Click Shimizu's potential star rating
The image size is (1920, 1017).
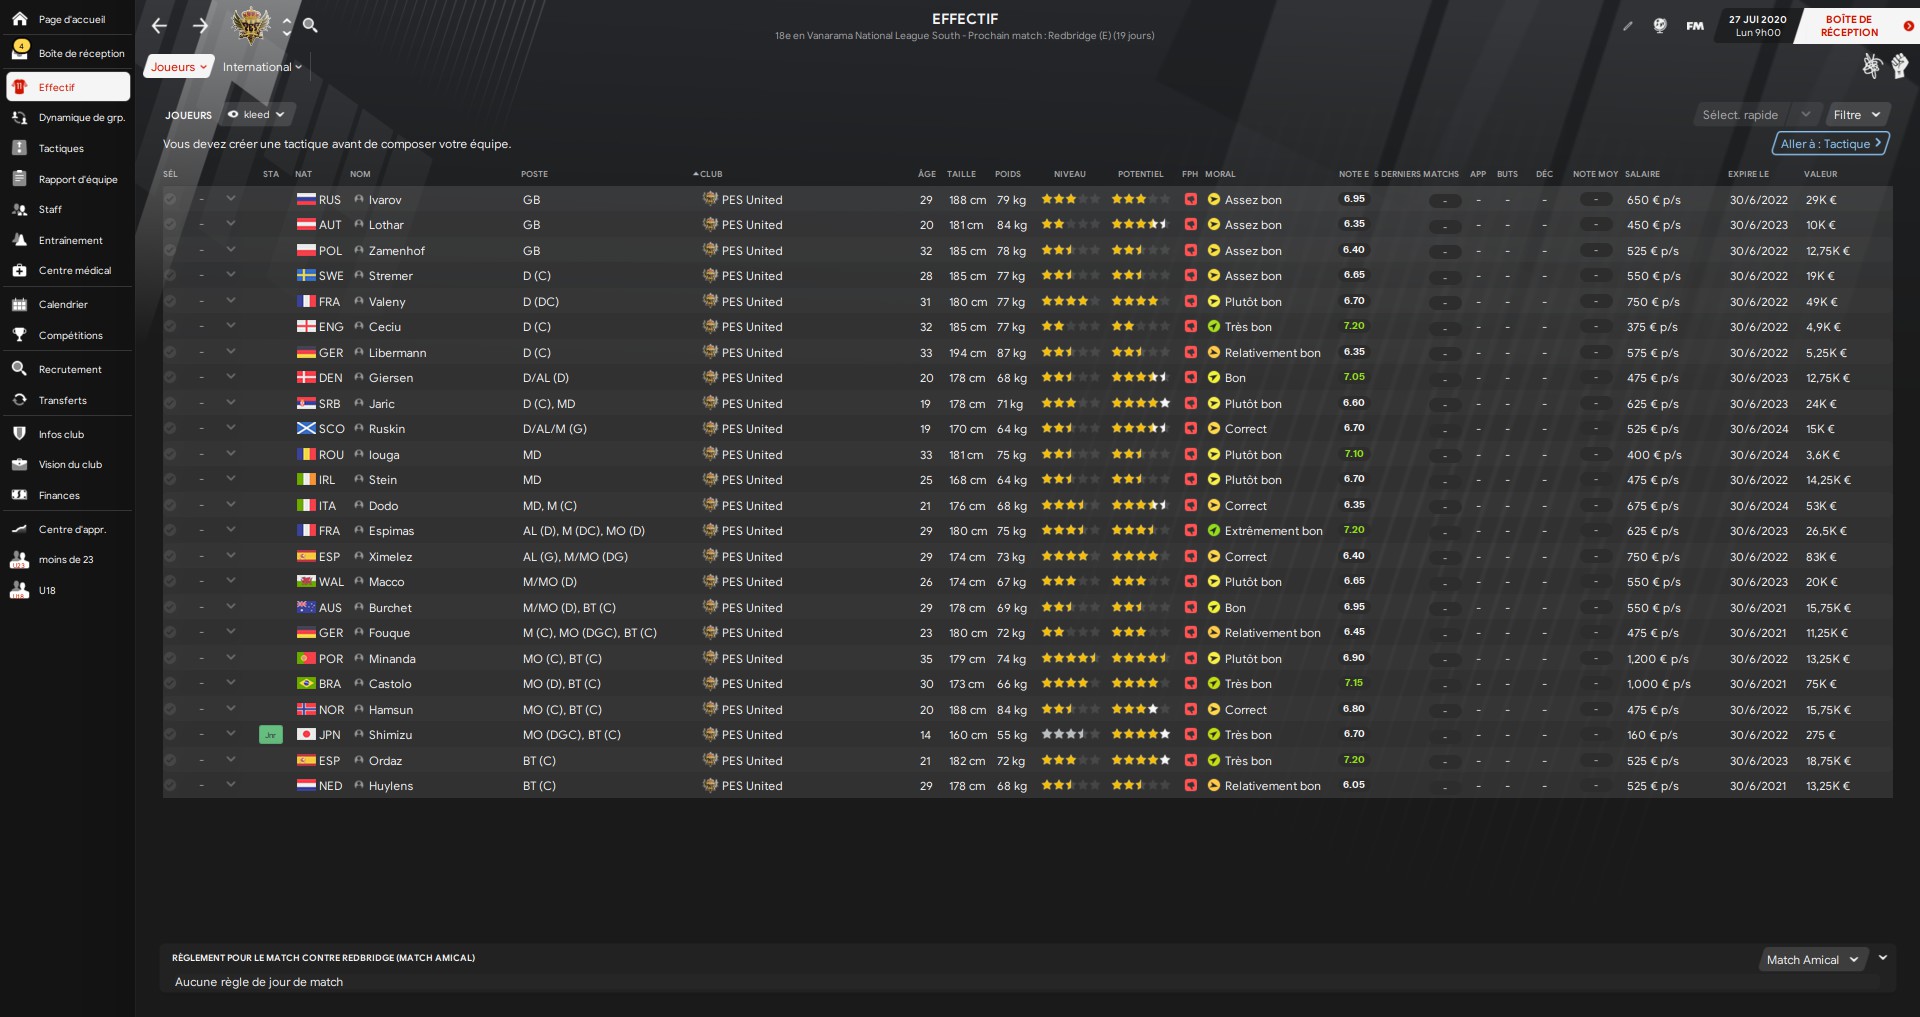coord(1140,735)
